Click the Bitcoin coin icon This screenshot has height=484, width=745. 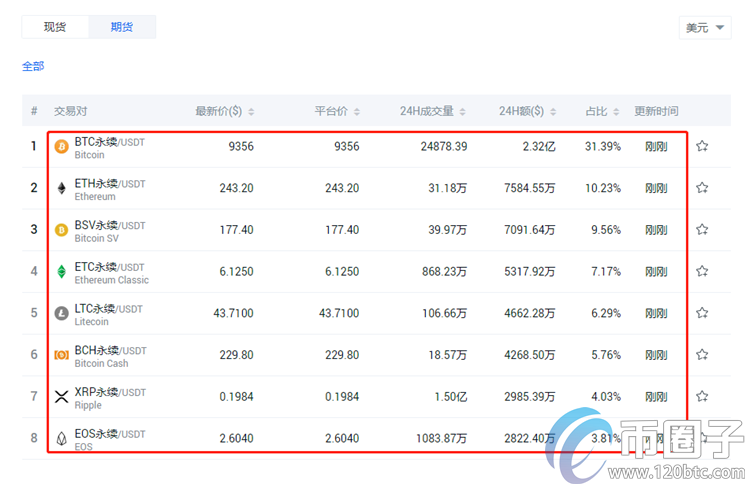61,147
